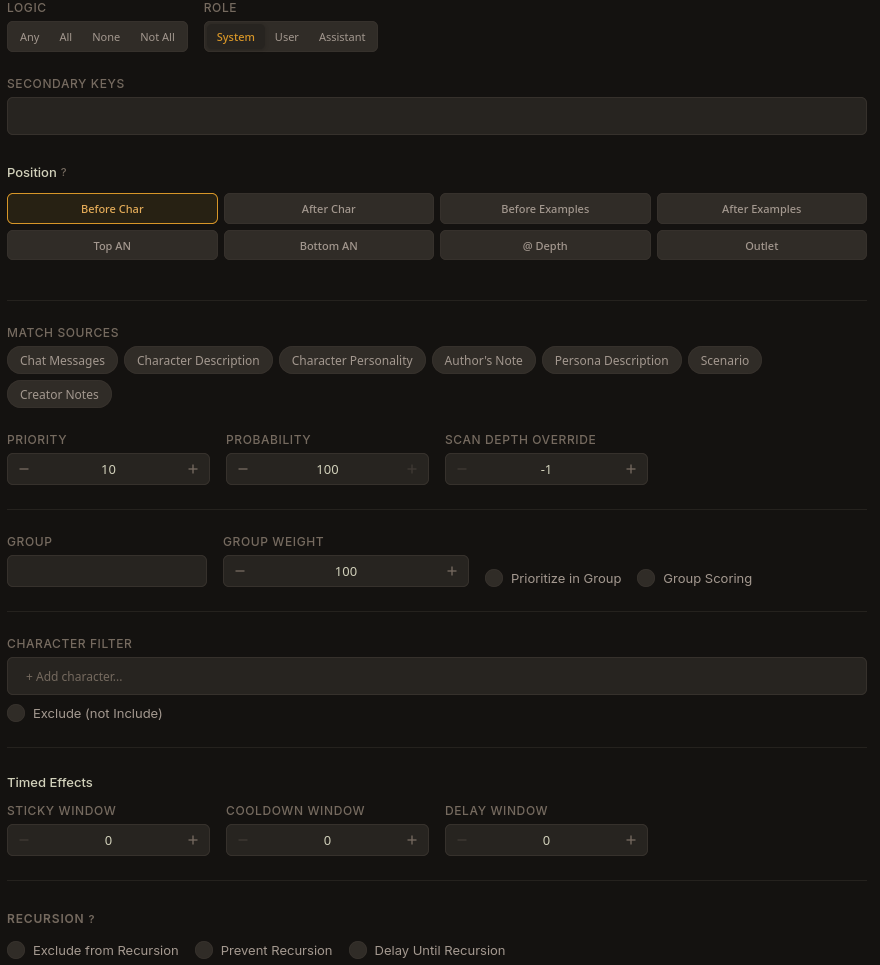This screenshot has height=965, width=880.
Task: Enable Exclude (not Include) option
Action: [16, 713]
